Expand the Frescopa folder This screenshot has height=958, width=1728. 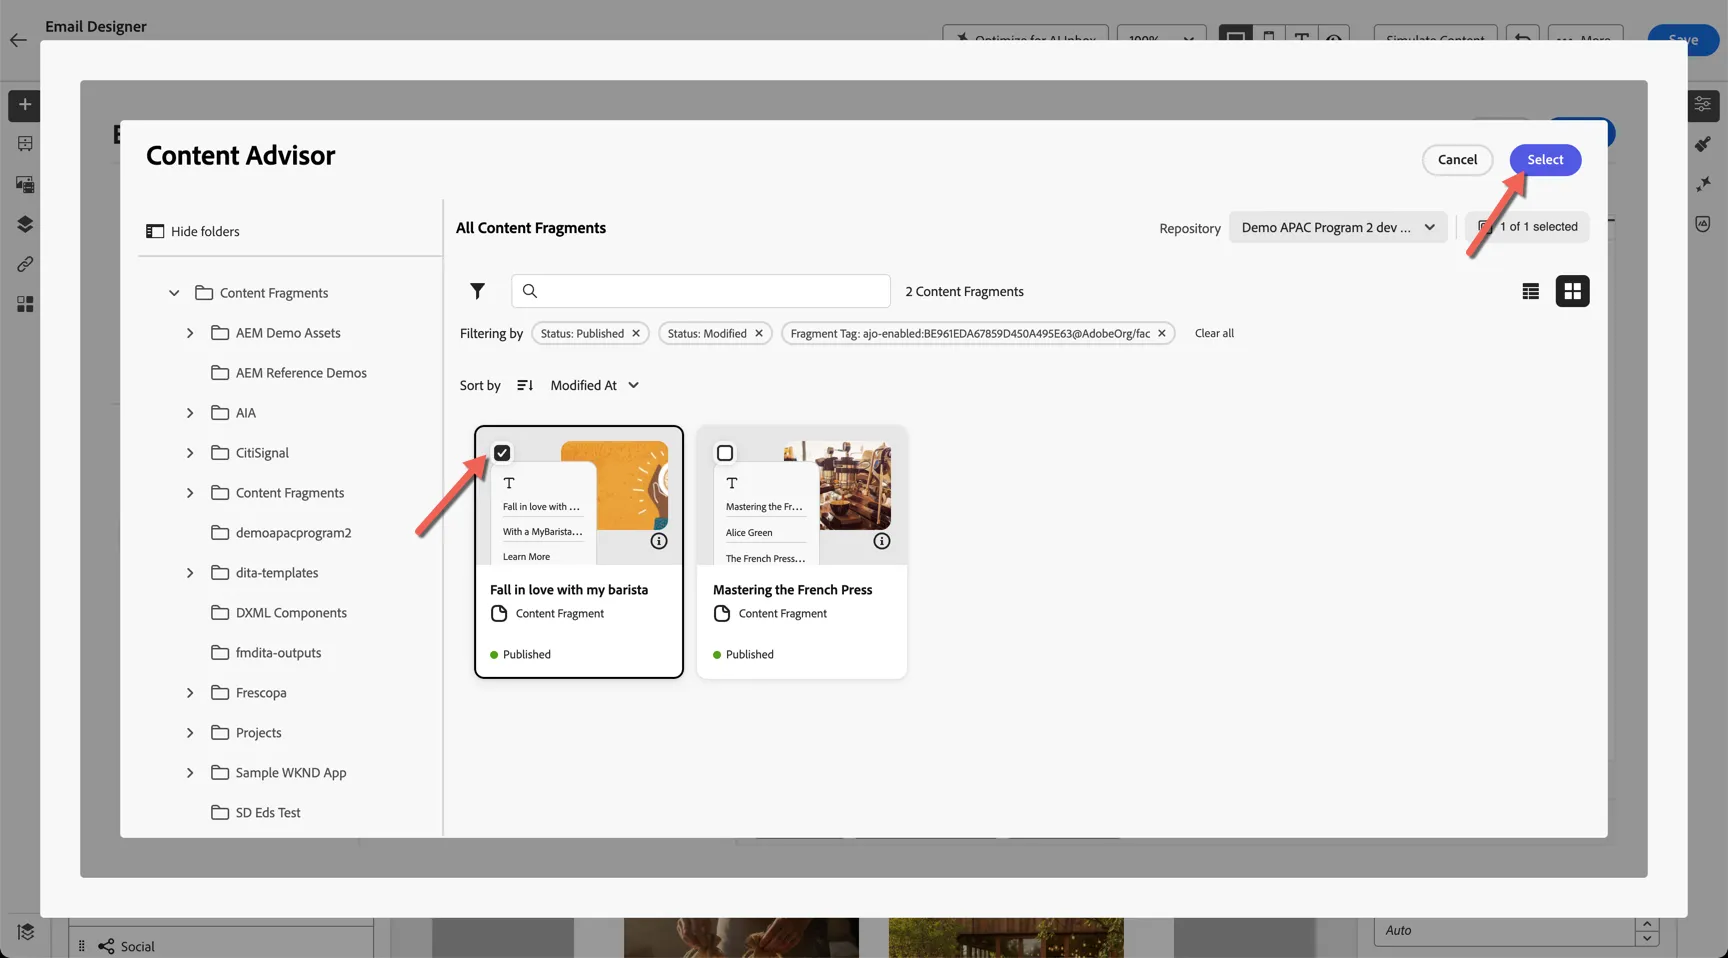point(190,693)
